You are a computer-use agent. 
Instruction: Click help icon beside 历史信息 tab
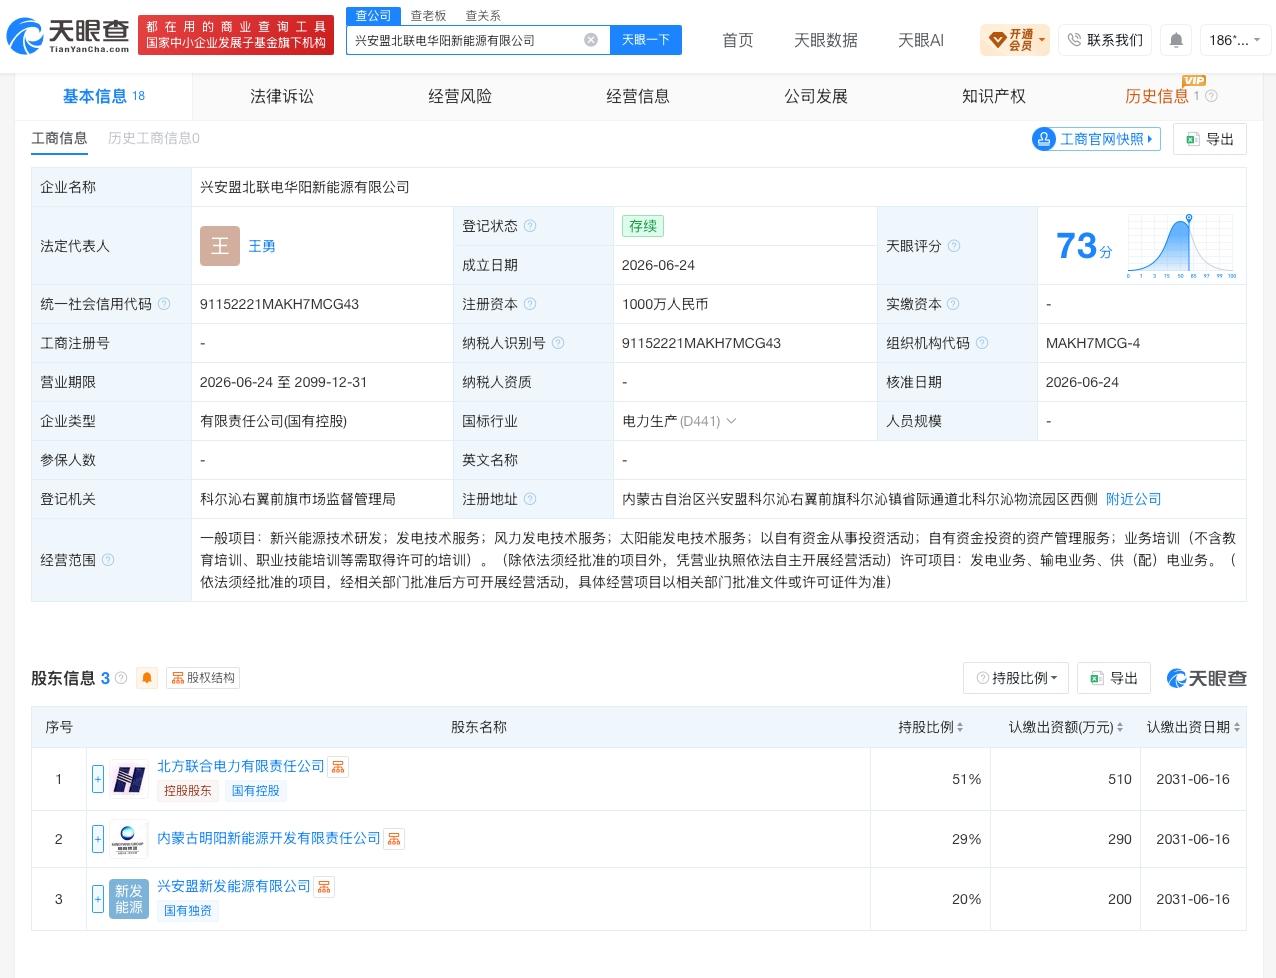(1212, 96)
